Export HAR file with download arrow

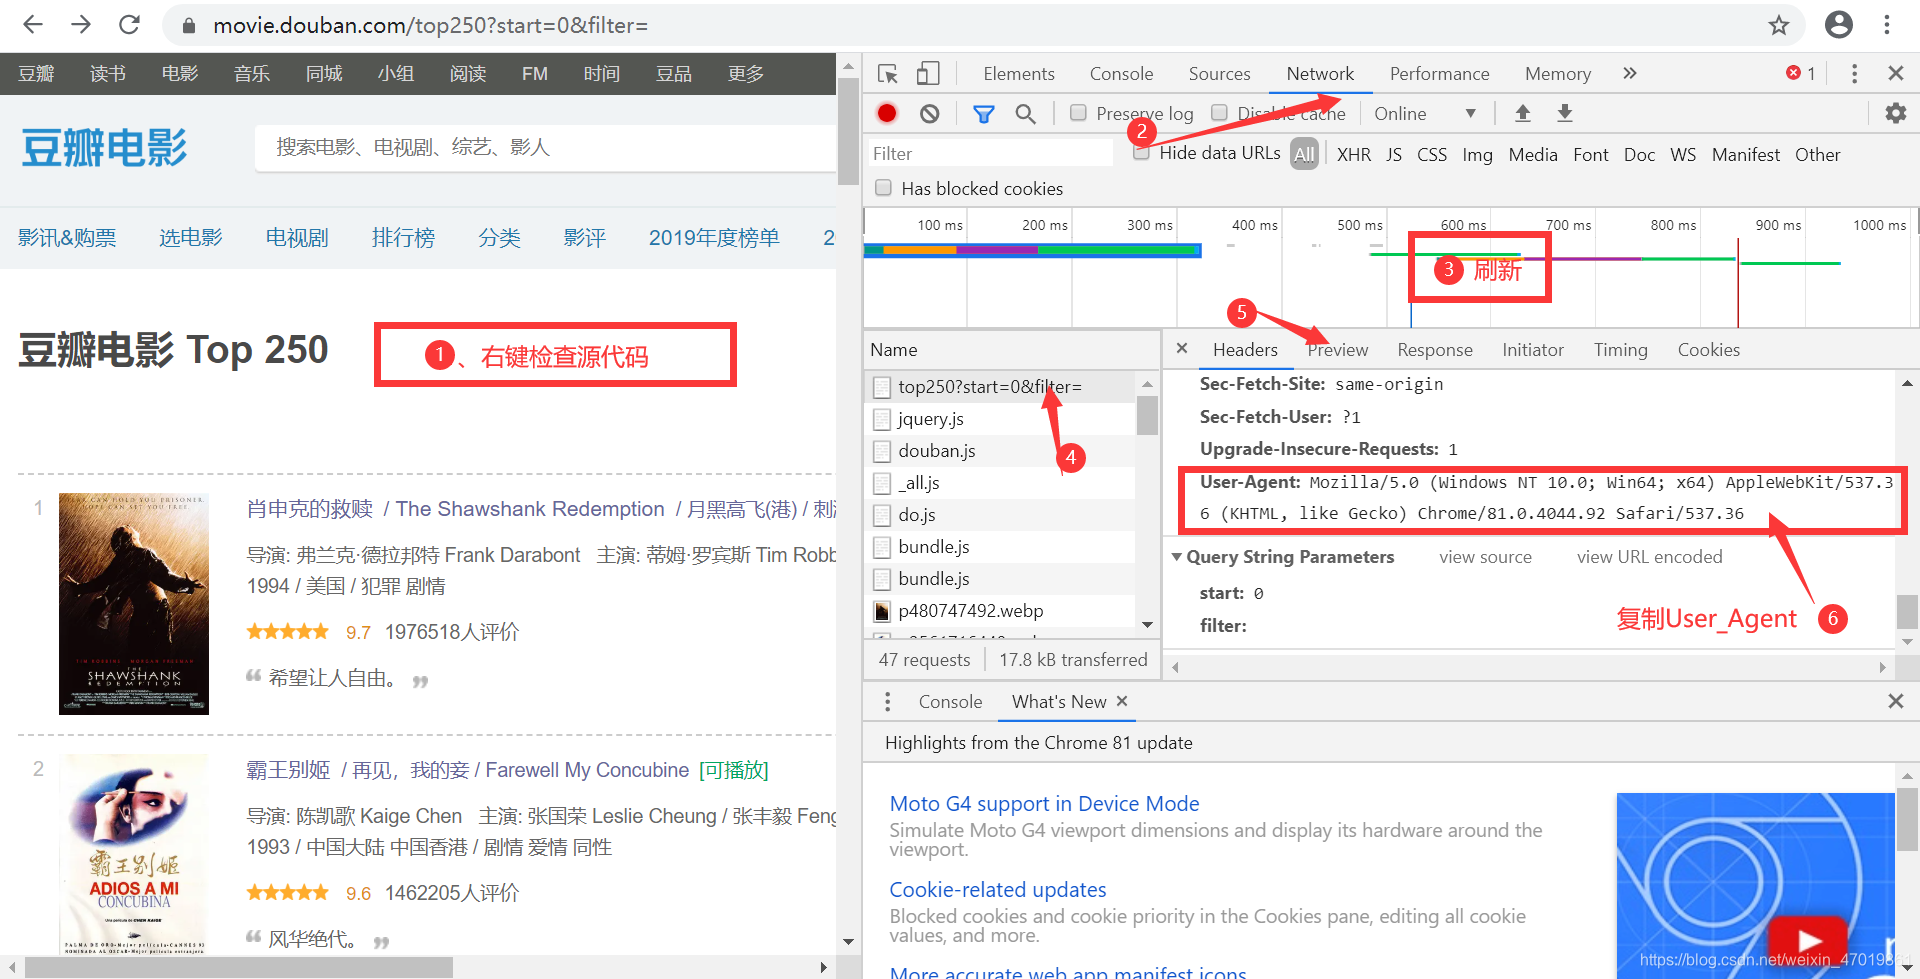tap(1565, 114)
